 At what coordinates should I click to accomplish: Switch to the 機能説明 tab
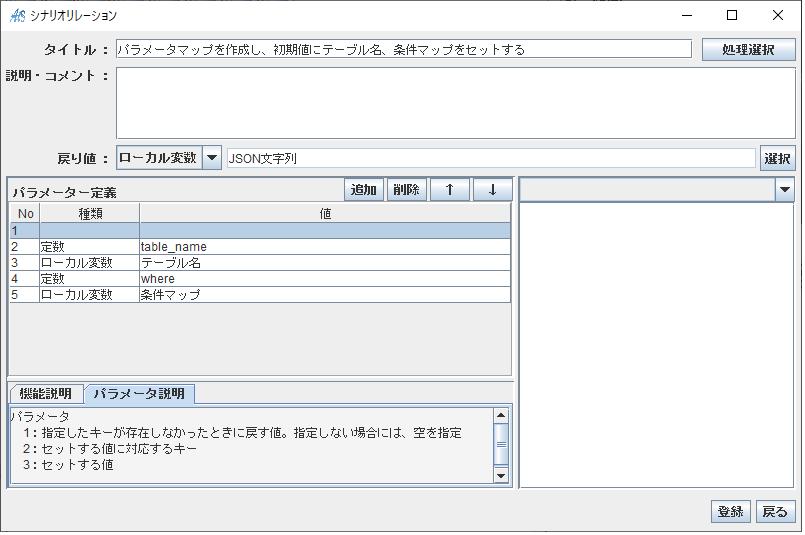46,393
